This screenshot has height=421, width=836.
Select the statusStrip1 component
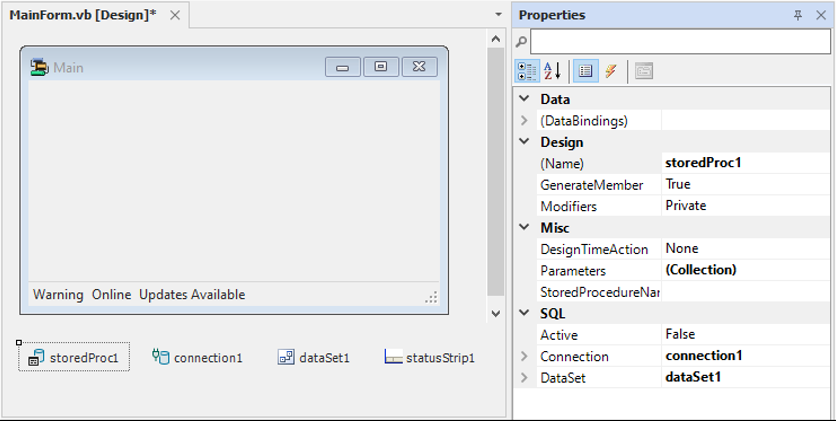(x=429, y=357)
